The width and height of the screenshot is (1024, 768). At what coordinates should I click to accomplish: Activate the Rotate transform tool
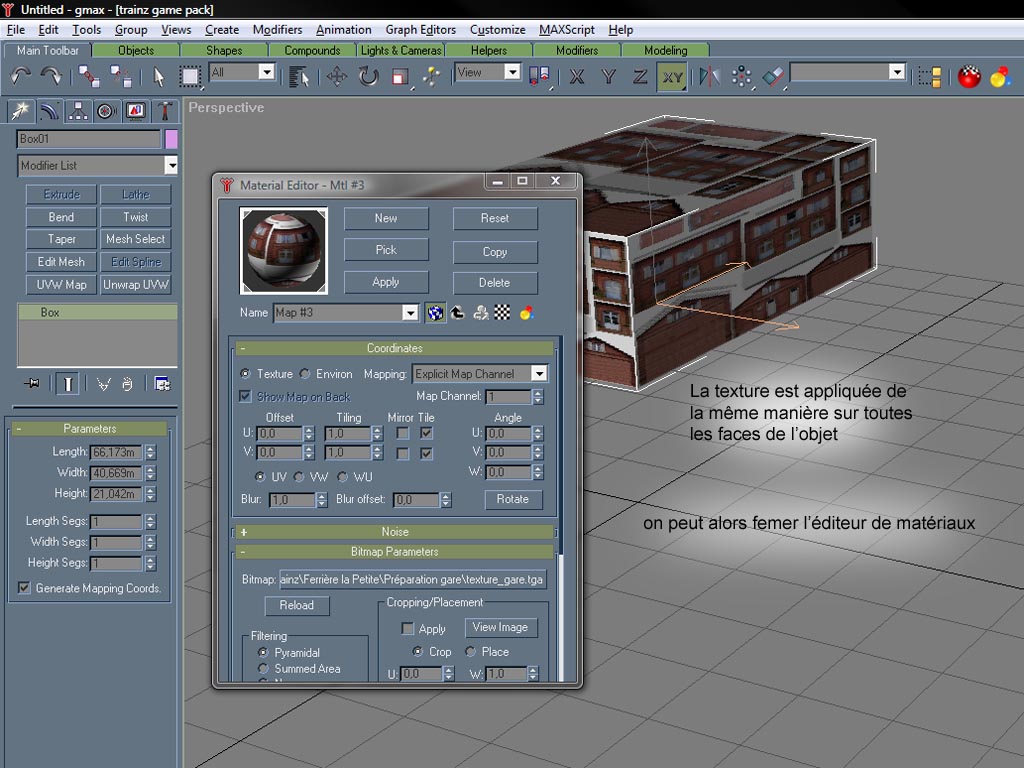click(x=368, y=76)
